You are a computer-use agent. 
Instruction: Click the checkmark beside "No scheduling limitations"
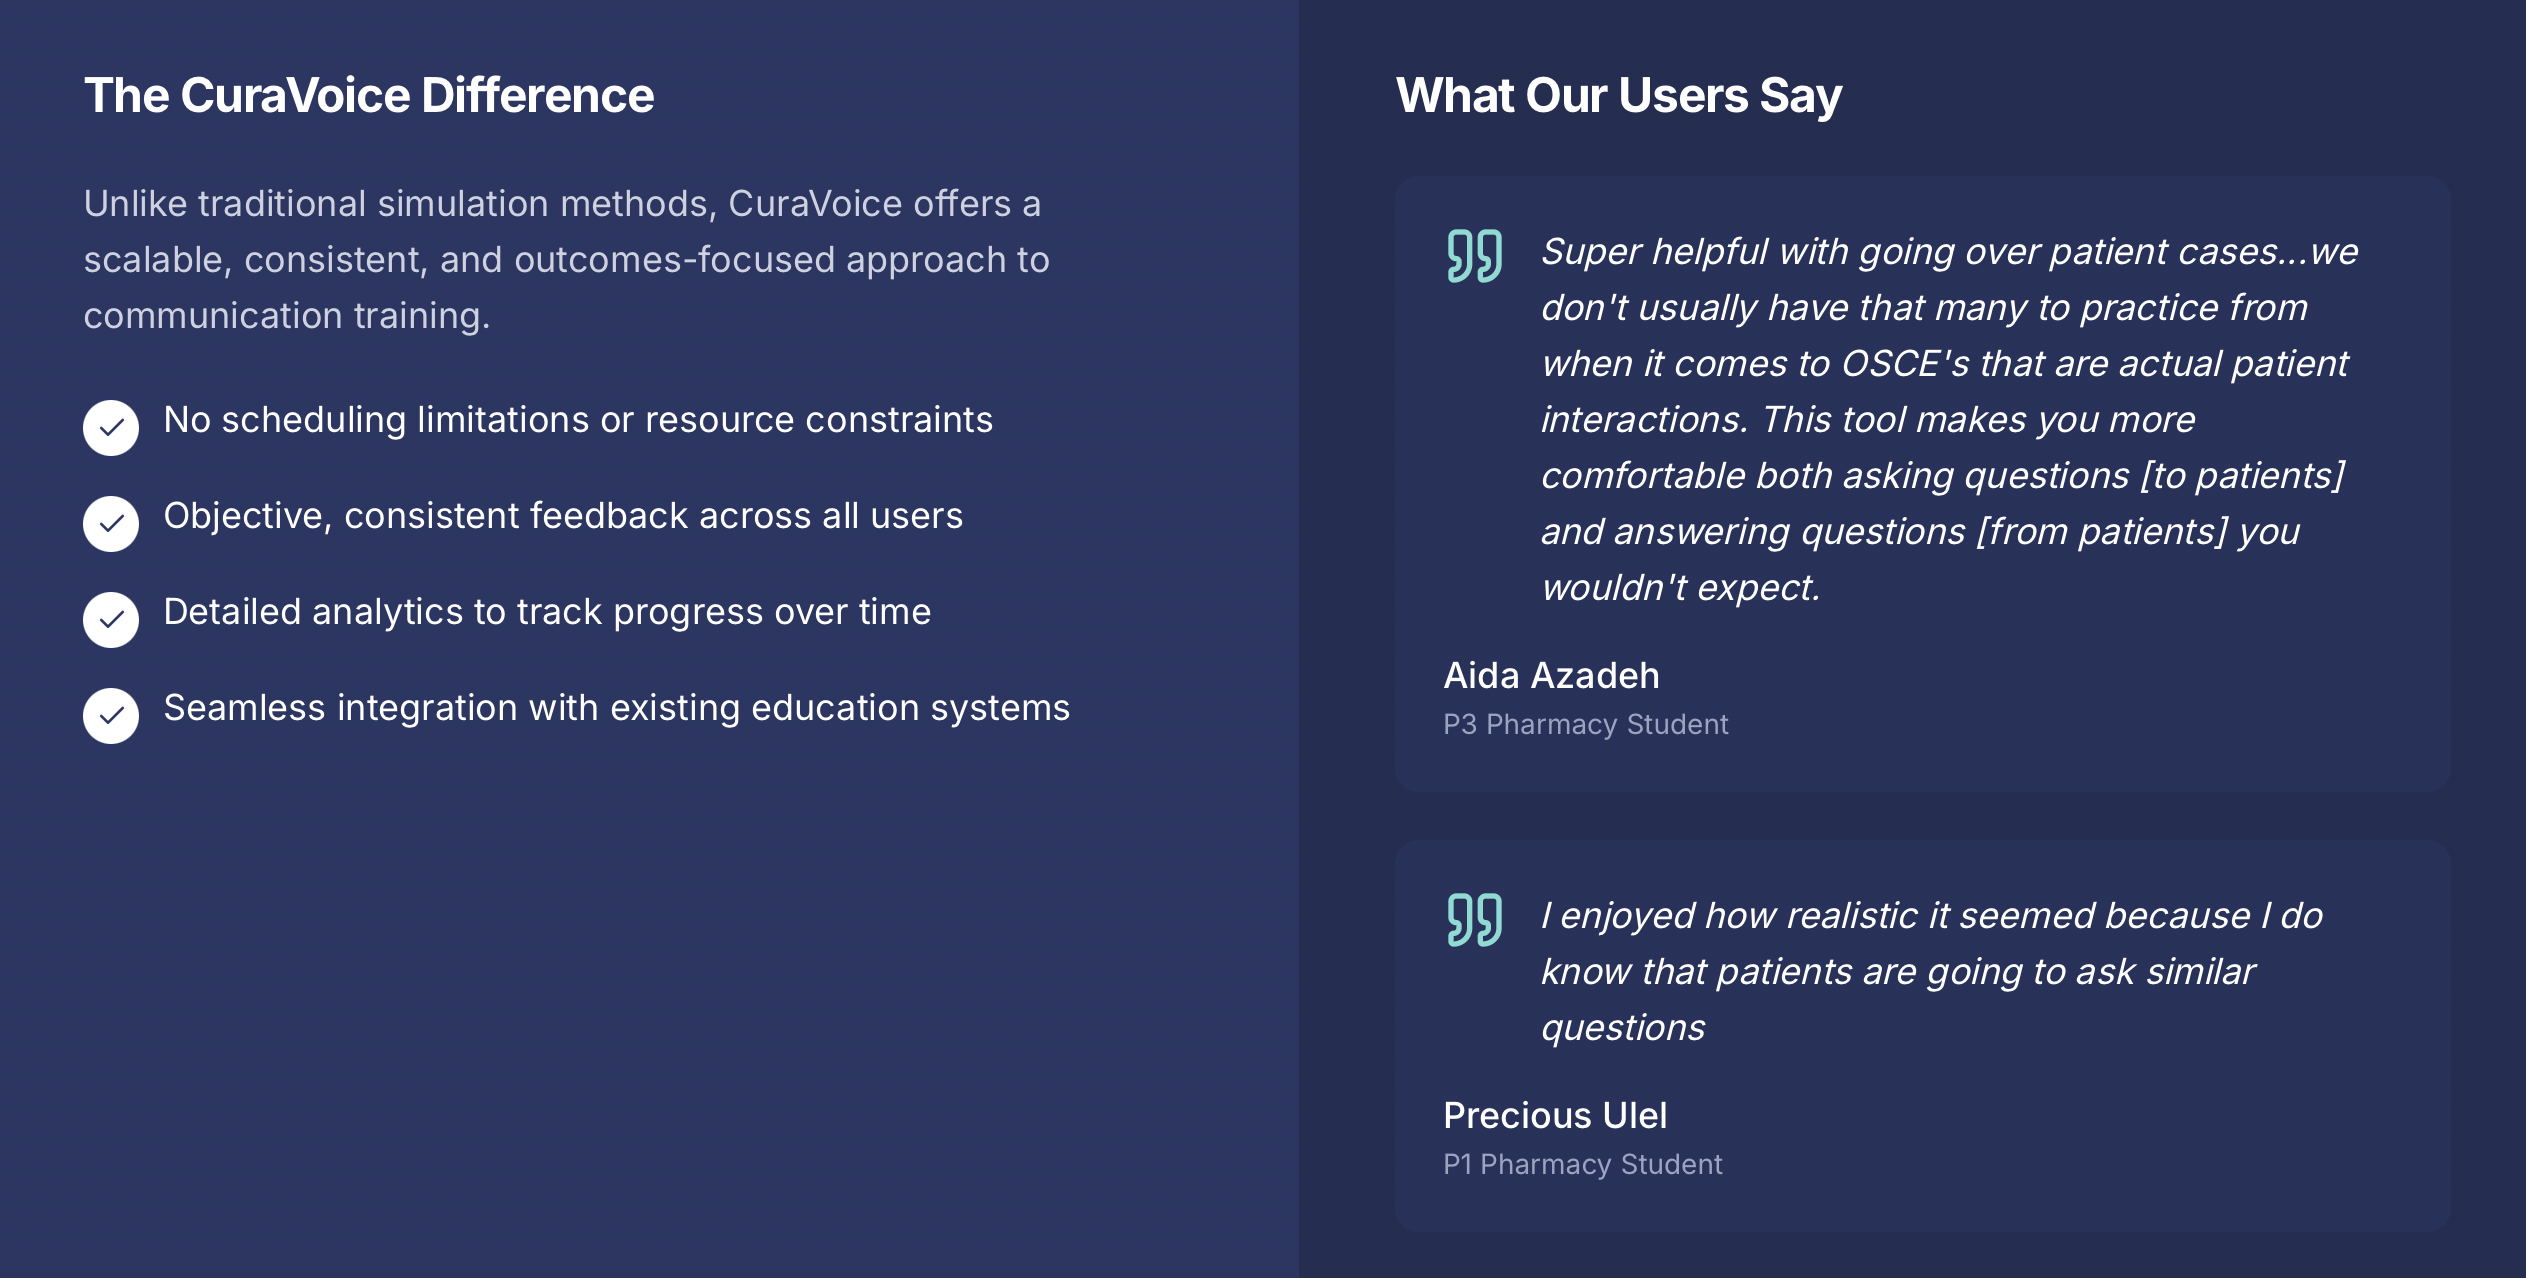(x=111, y=428)
